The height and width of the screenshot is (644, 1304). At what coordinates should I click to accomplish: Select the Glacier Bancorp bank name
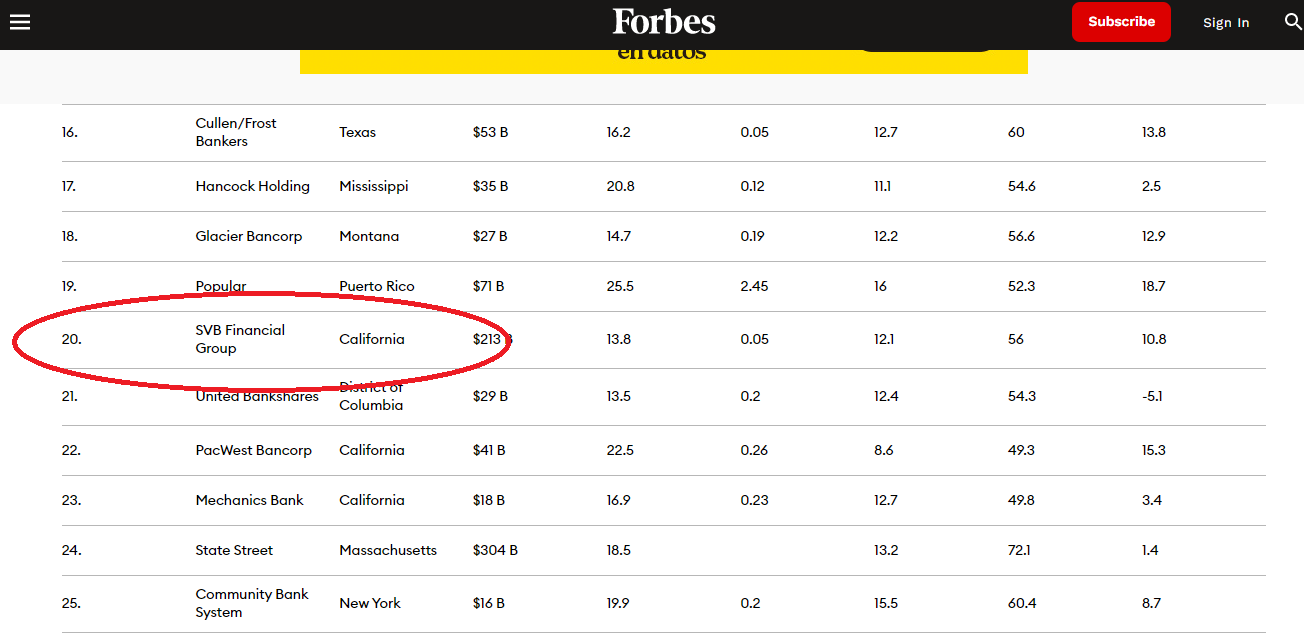(249, 236)
